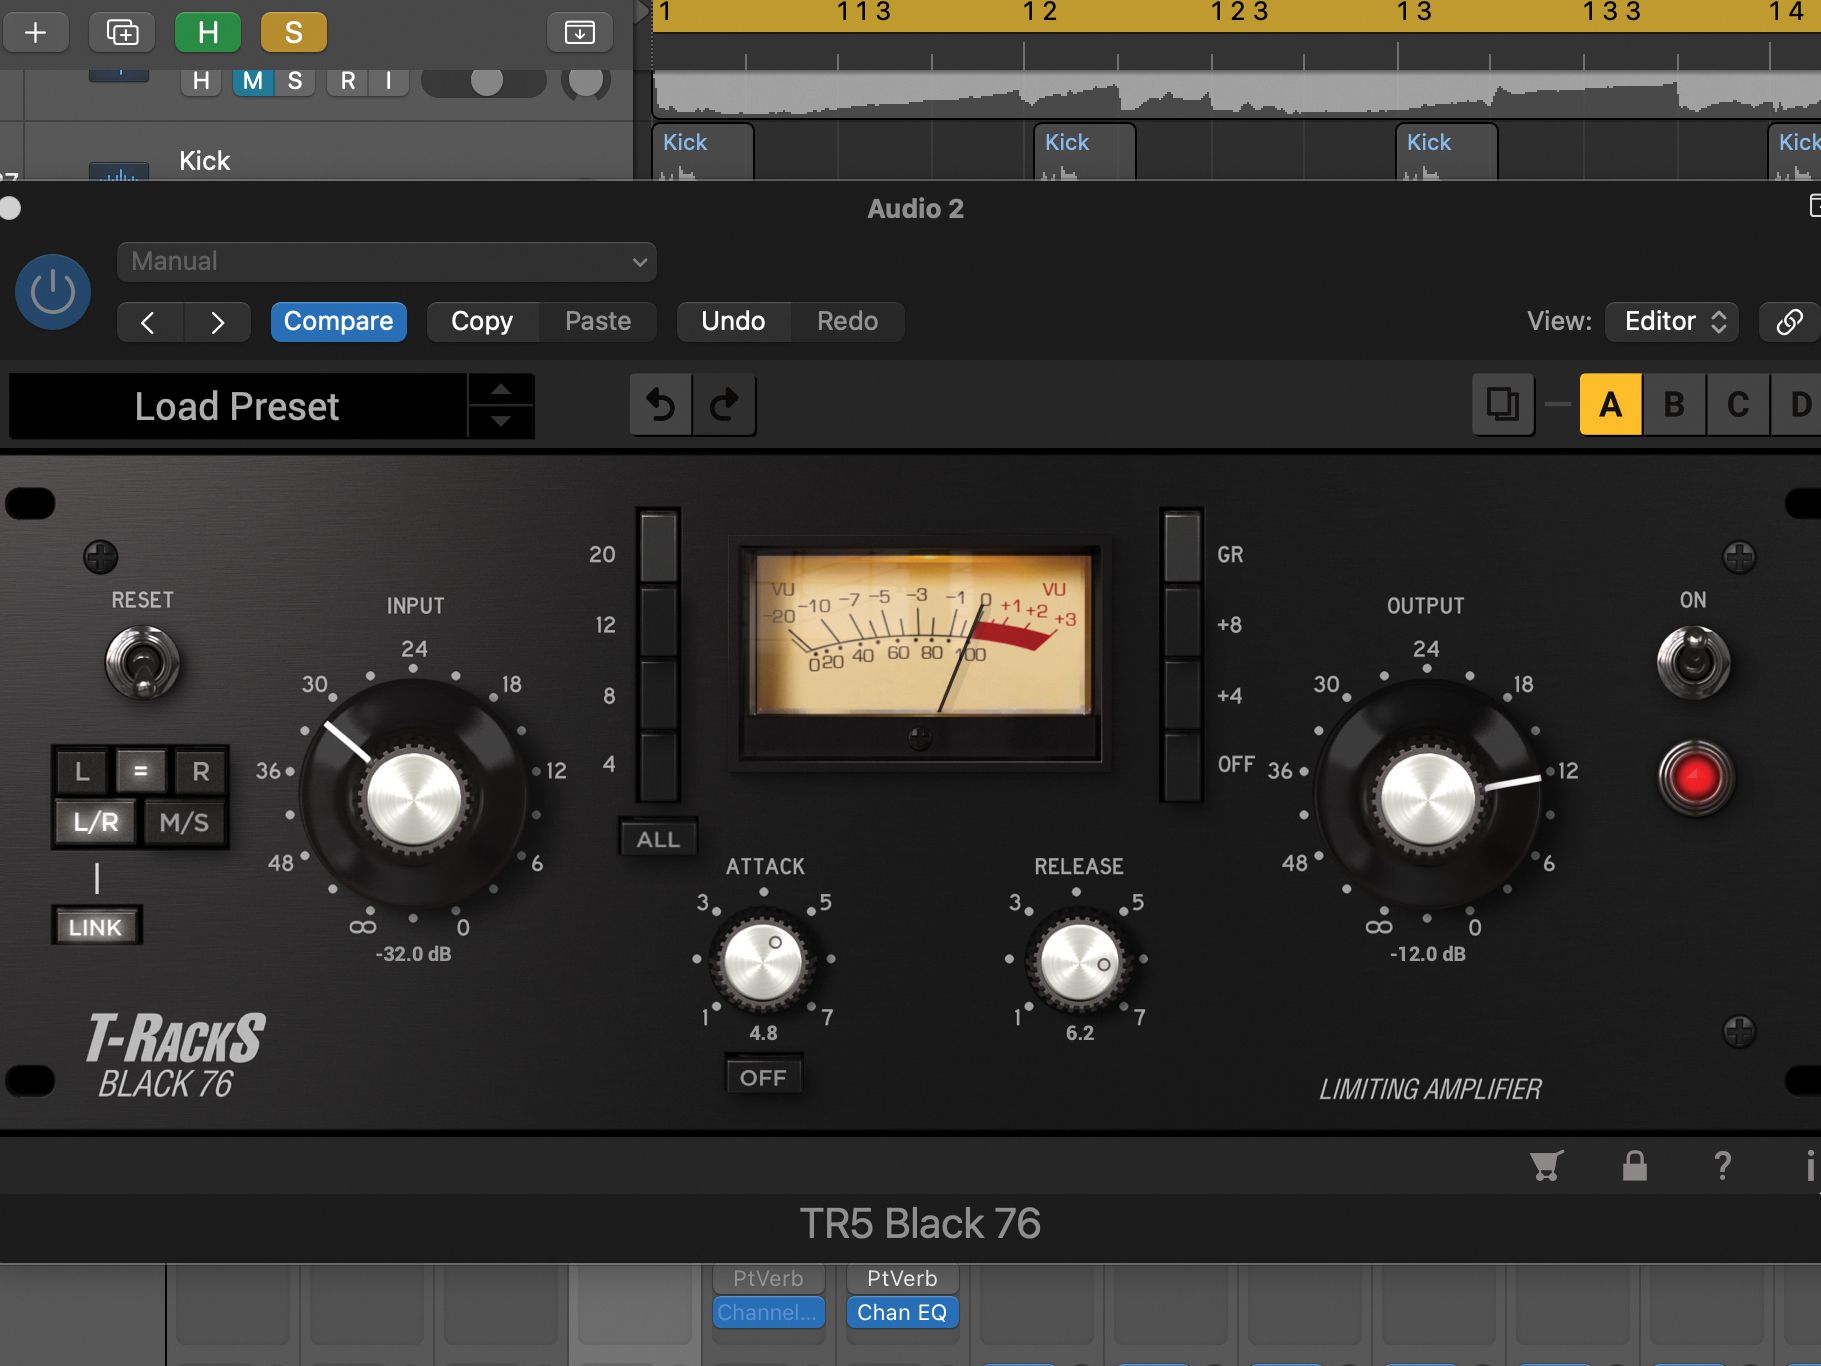Click the copy A/B settings icon

pos(1502,405)
